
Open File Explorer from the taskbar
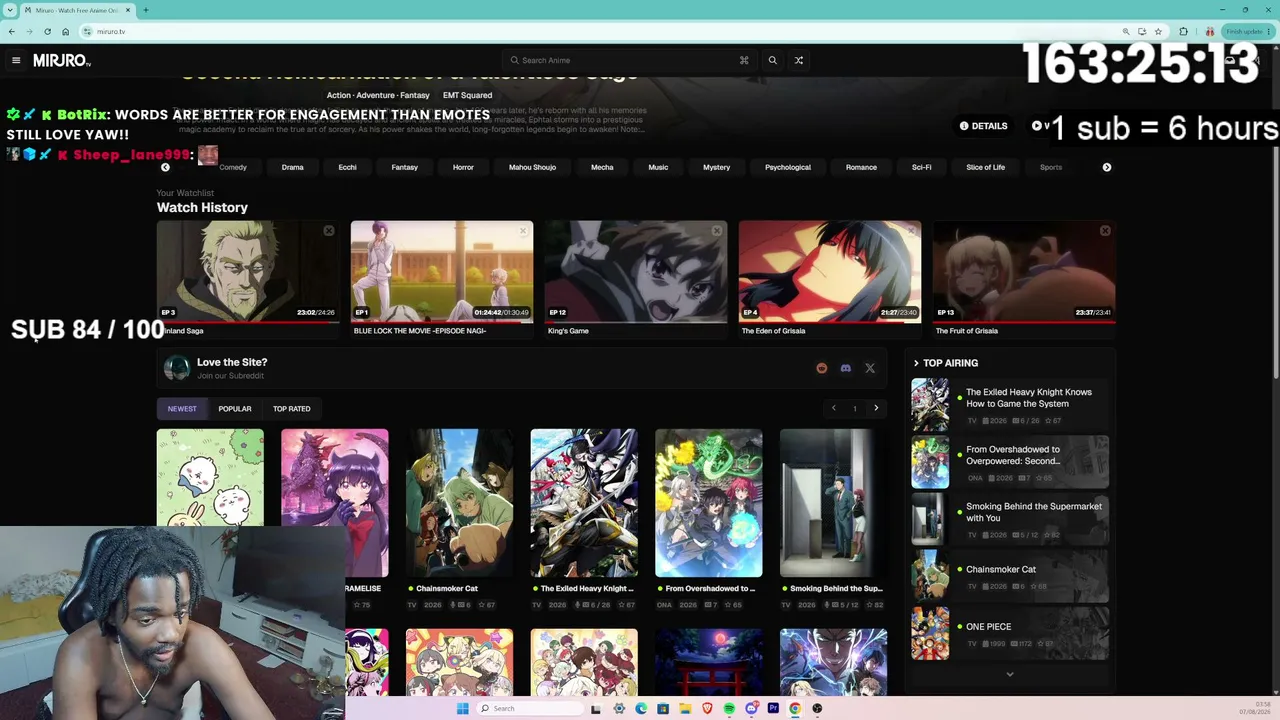click(685, 708)
